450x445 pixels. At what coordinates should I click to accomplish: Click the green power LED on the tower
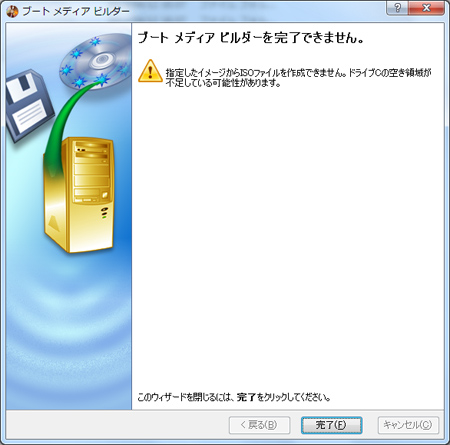coord(104,217)
